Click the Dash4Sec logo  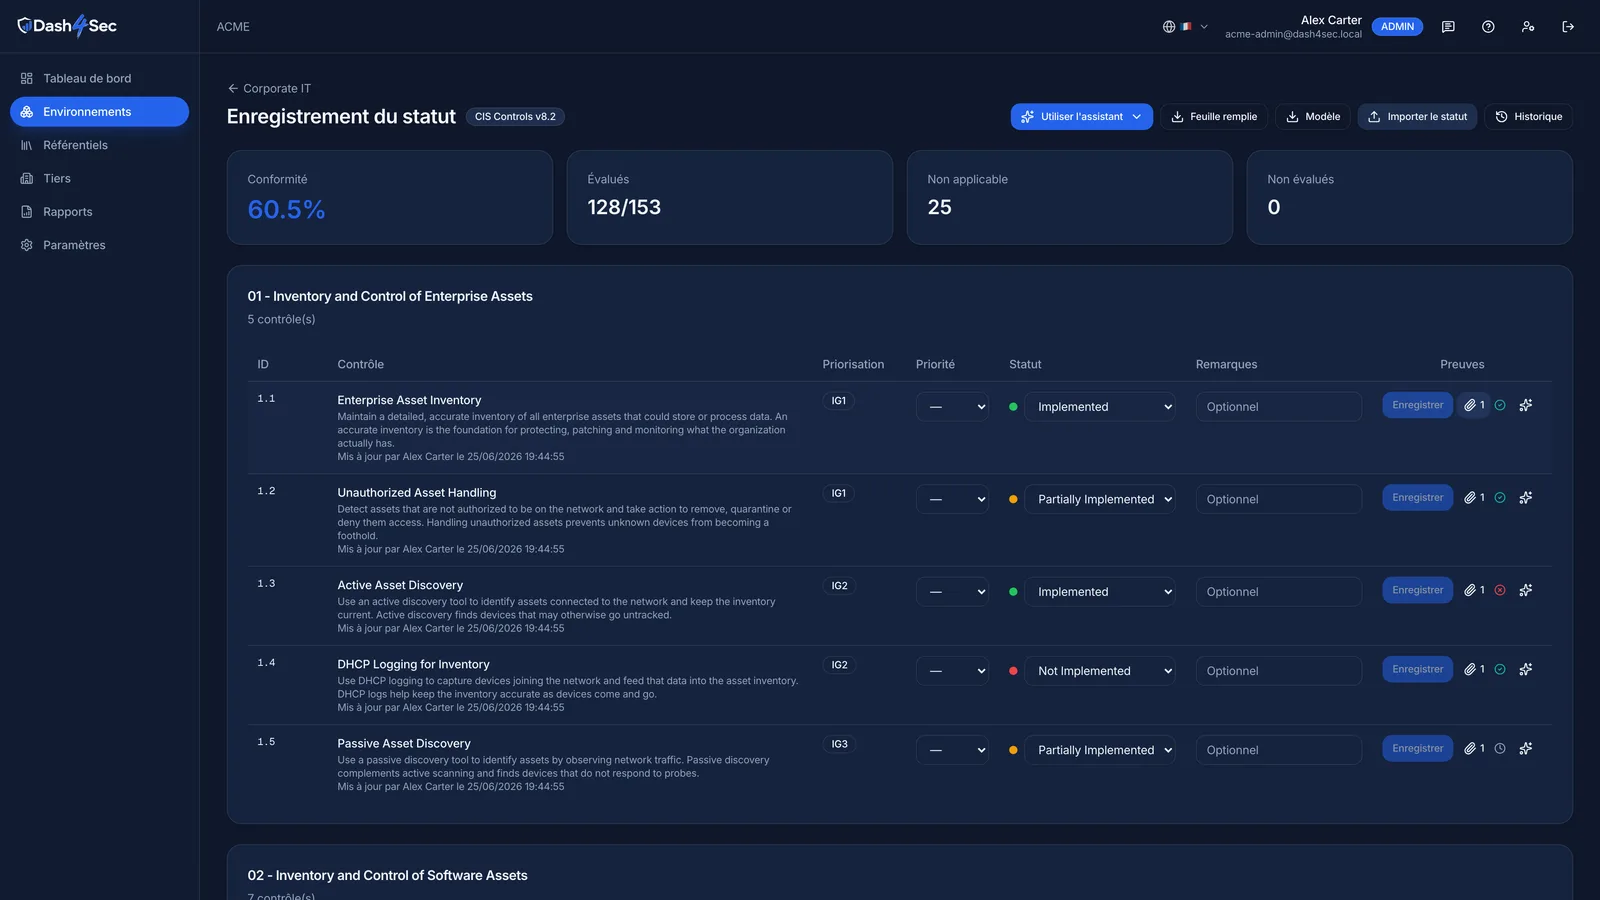(x=67, y=26)
